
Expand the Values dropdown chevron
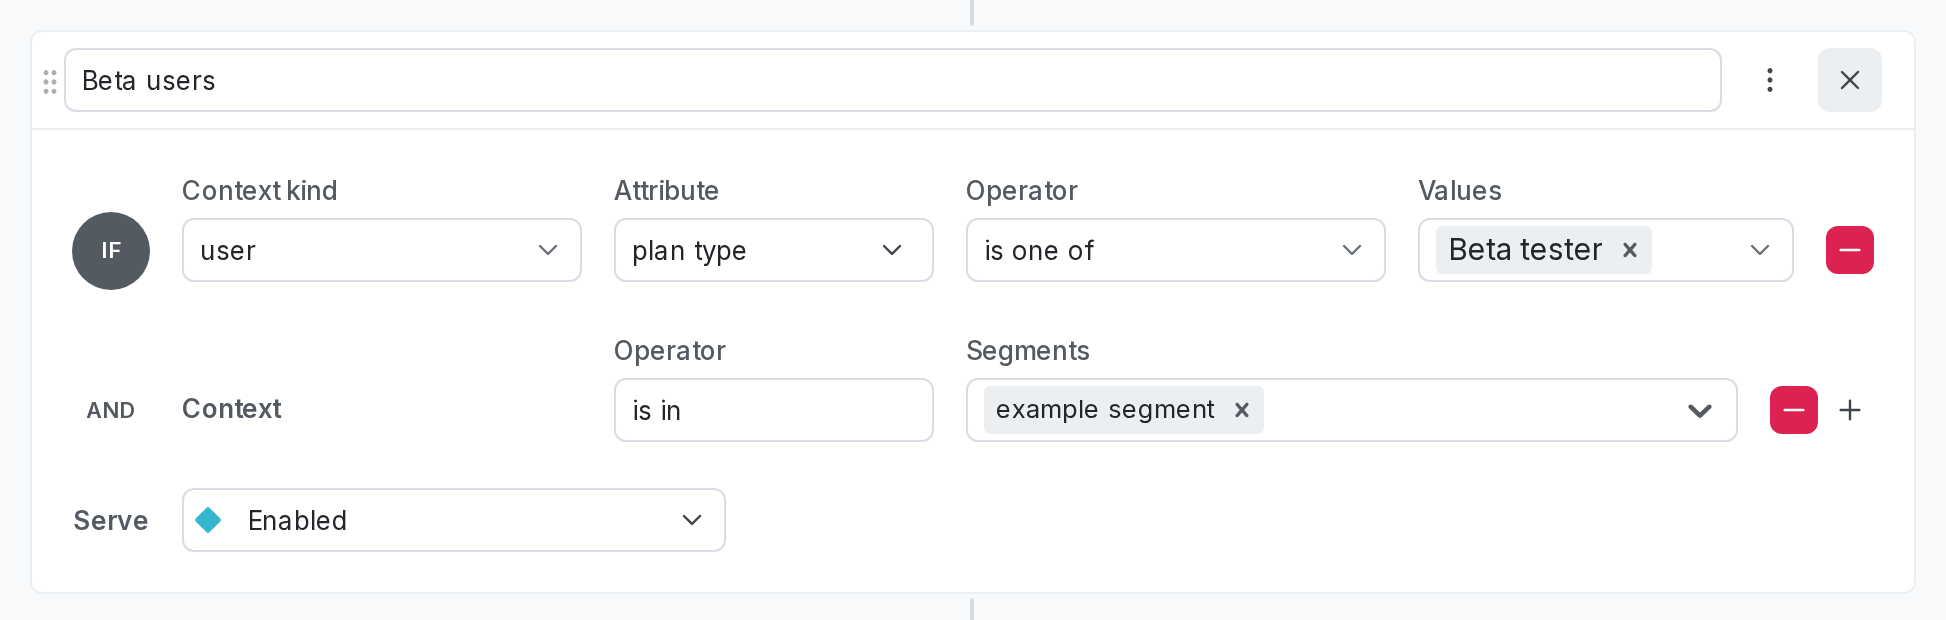[x=1760, y=250]
